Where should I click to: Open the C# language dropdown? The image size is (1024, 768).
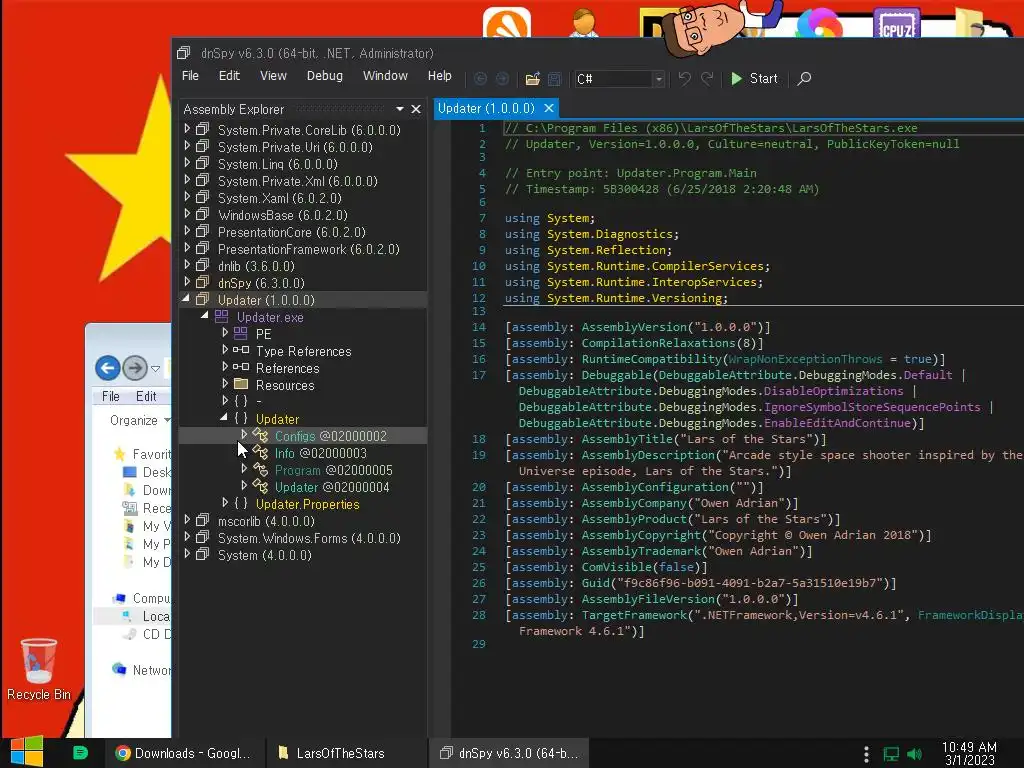click(619, 79)
